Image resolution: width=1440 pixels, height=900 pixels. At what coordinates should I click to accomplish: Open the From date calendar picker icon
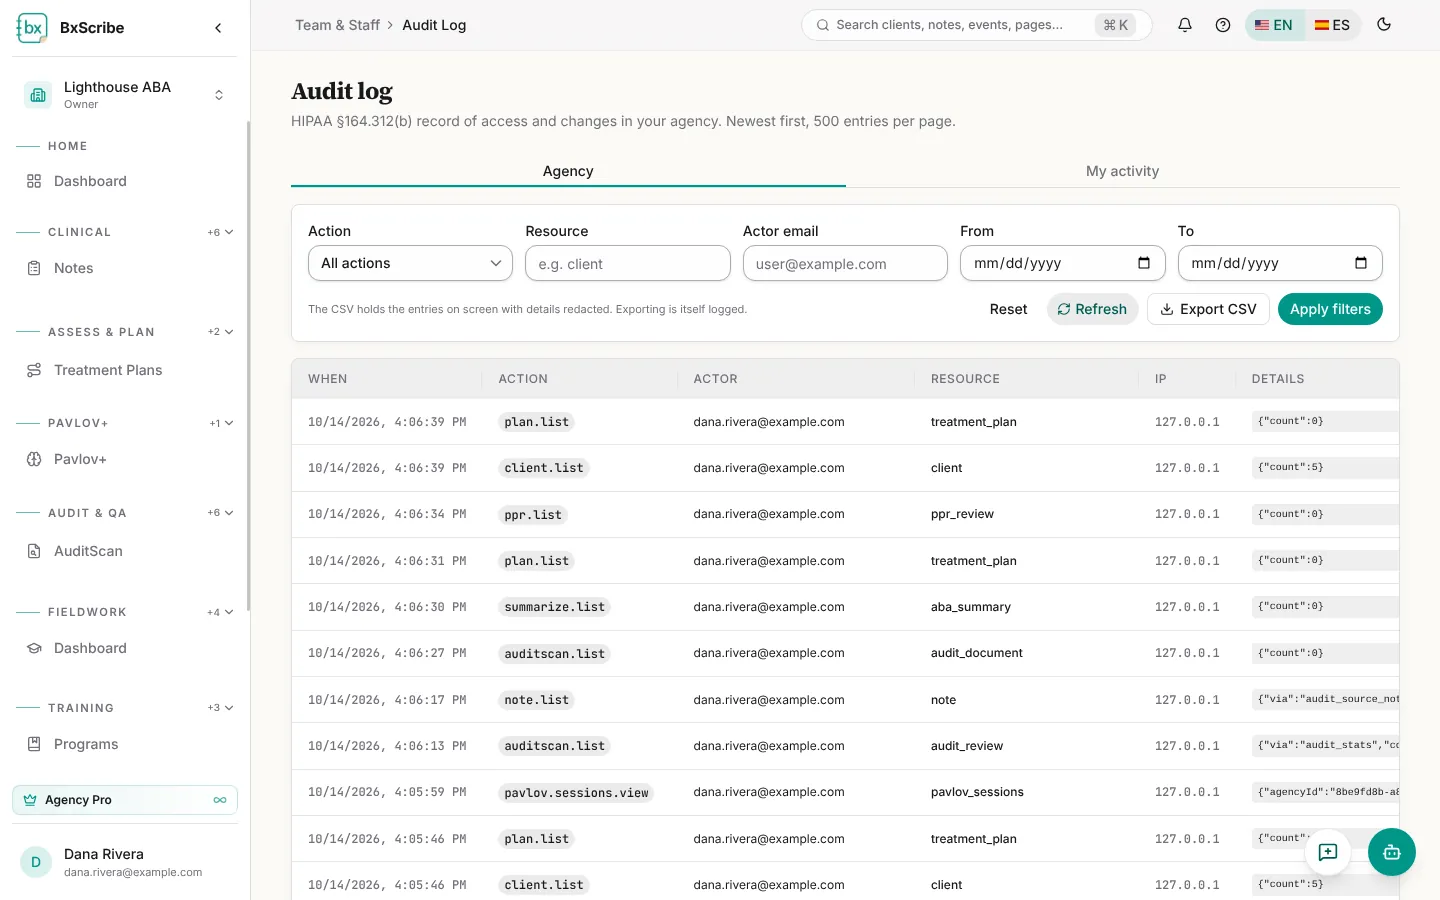tap(1144, 263)
